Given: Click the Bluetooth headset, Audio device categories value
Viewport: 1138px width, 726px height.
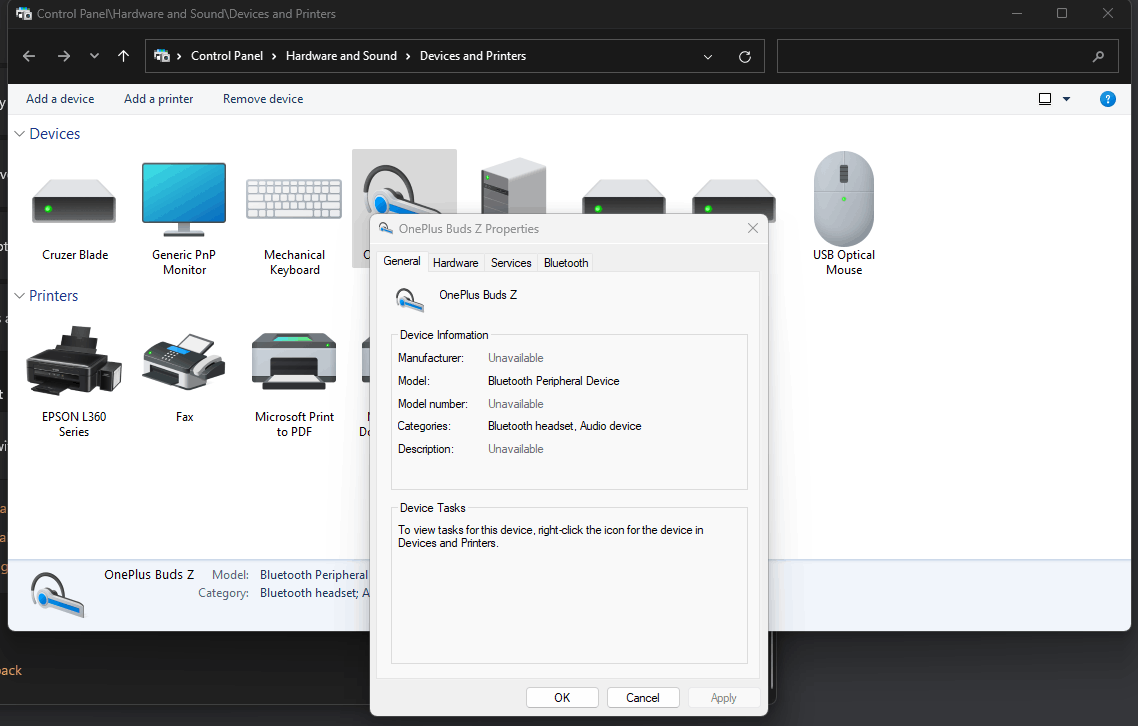Looking at the screenshot, I should click(564, 426).
